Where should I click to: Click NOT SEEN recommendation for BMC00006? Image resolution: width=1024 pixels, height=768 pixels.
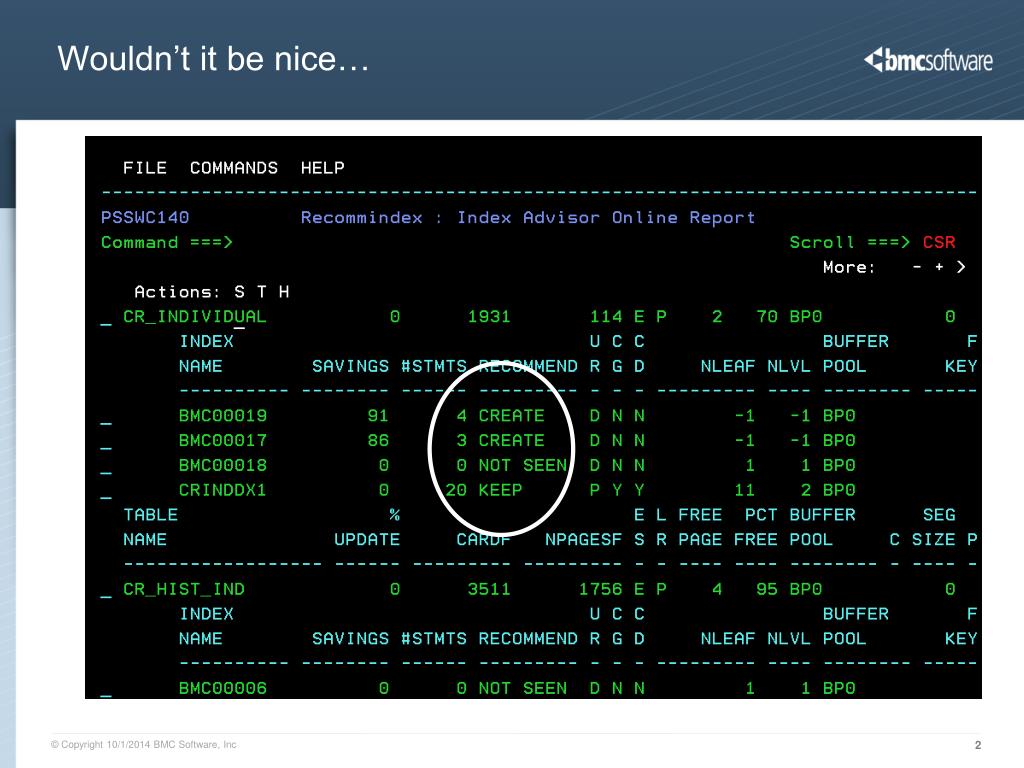coord(522,688)
